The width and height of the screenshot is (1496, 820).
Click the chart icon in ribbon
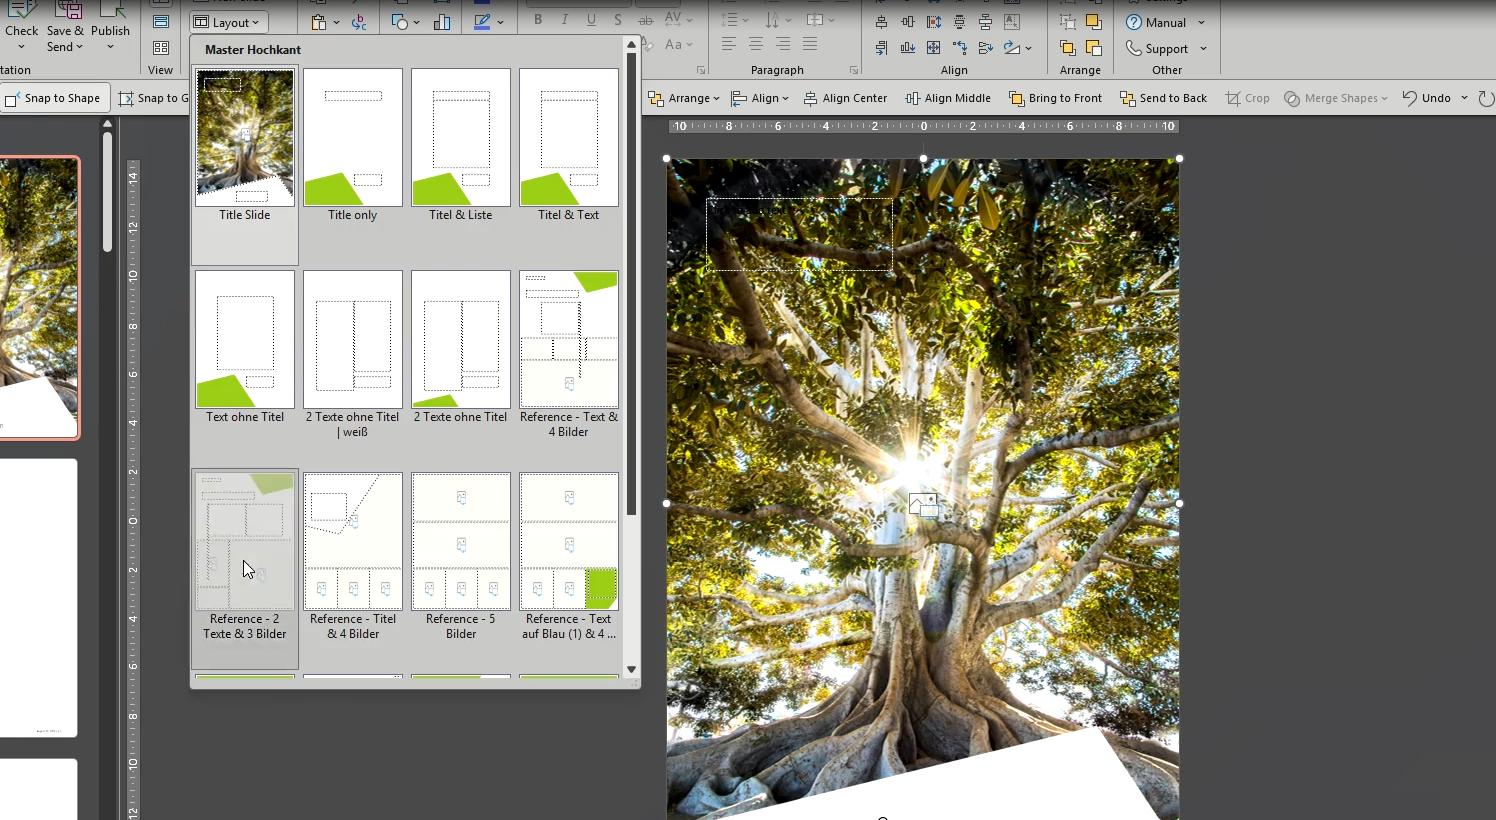tap(442, 22)
